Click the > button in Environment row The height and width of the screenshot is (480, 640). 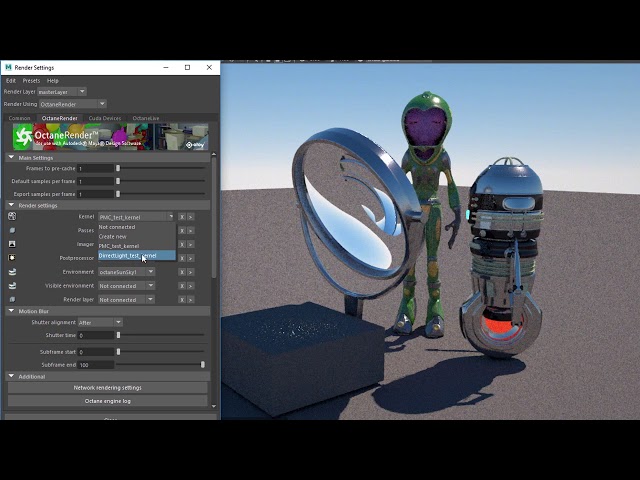pos(190,272)
